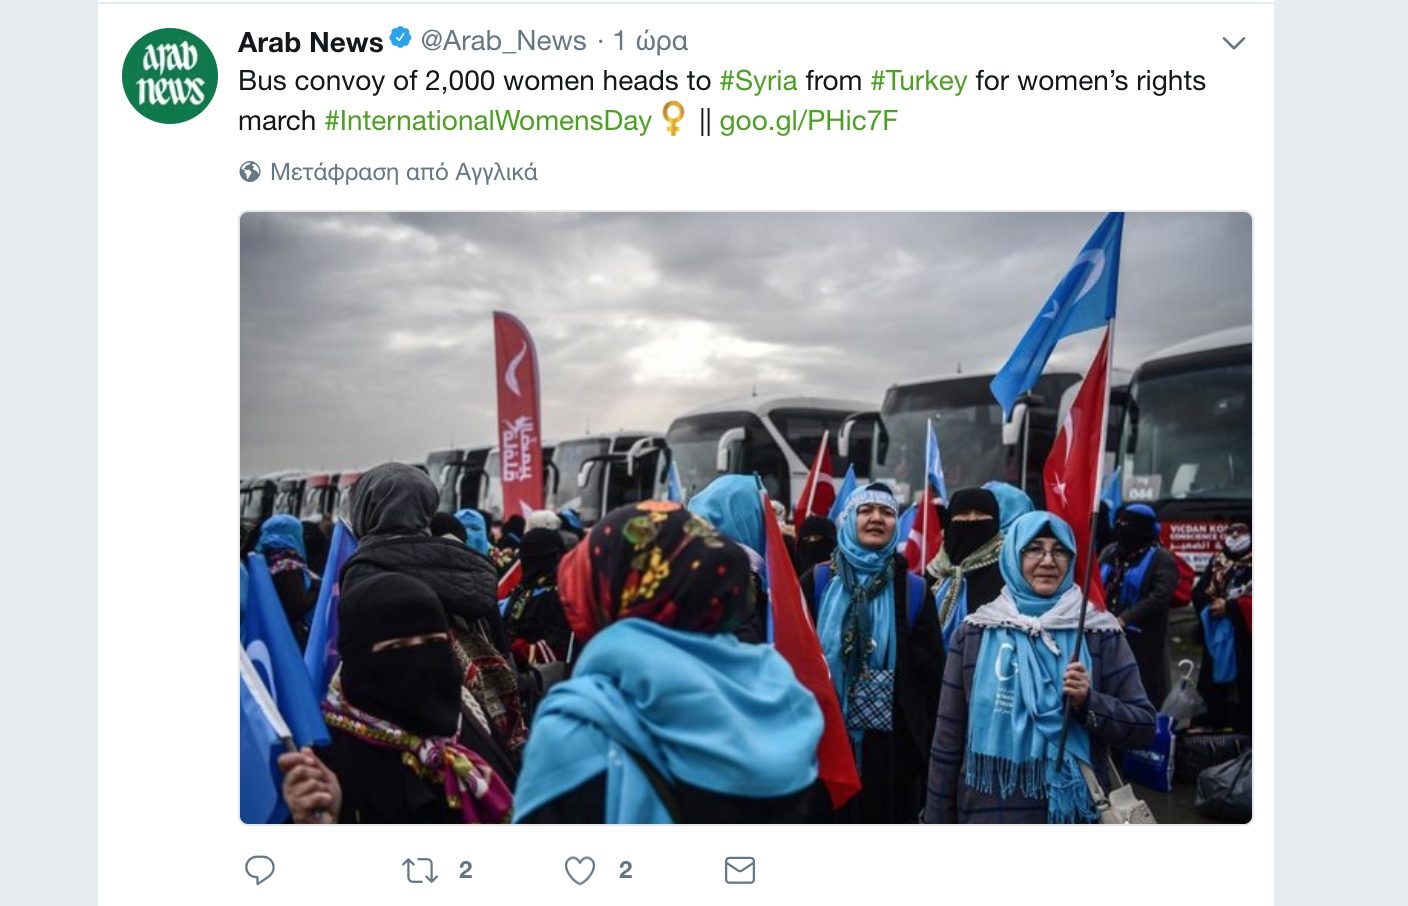Image resolution: width=1408 pixels, height=906 pixels.
Task: Open the #Syria hashtag
Action: (758, 80)
